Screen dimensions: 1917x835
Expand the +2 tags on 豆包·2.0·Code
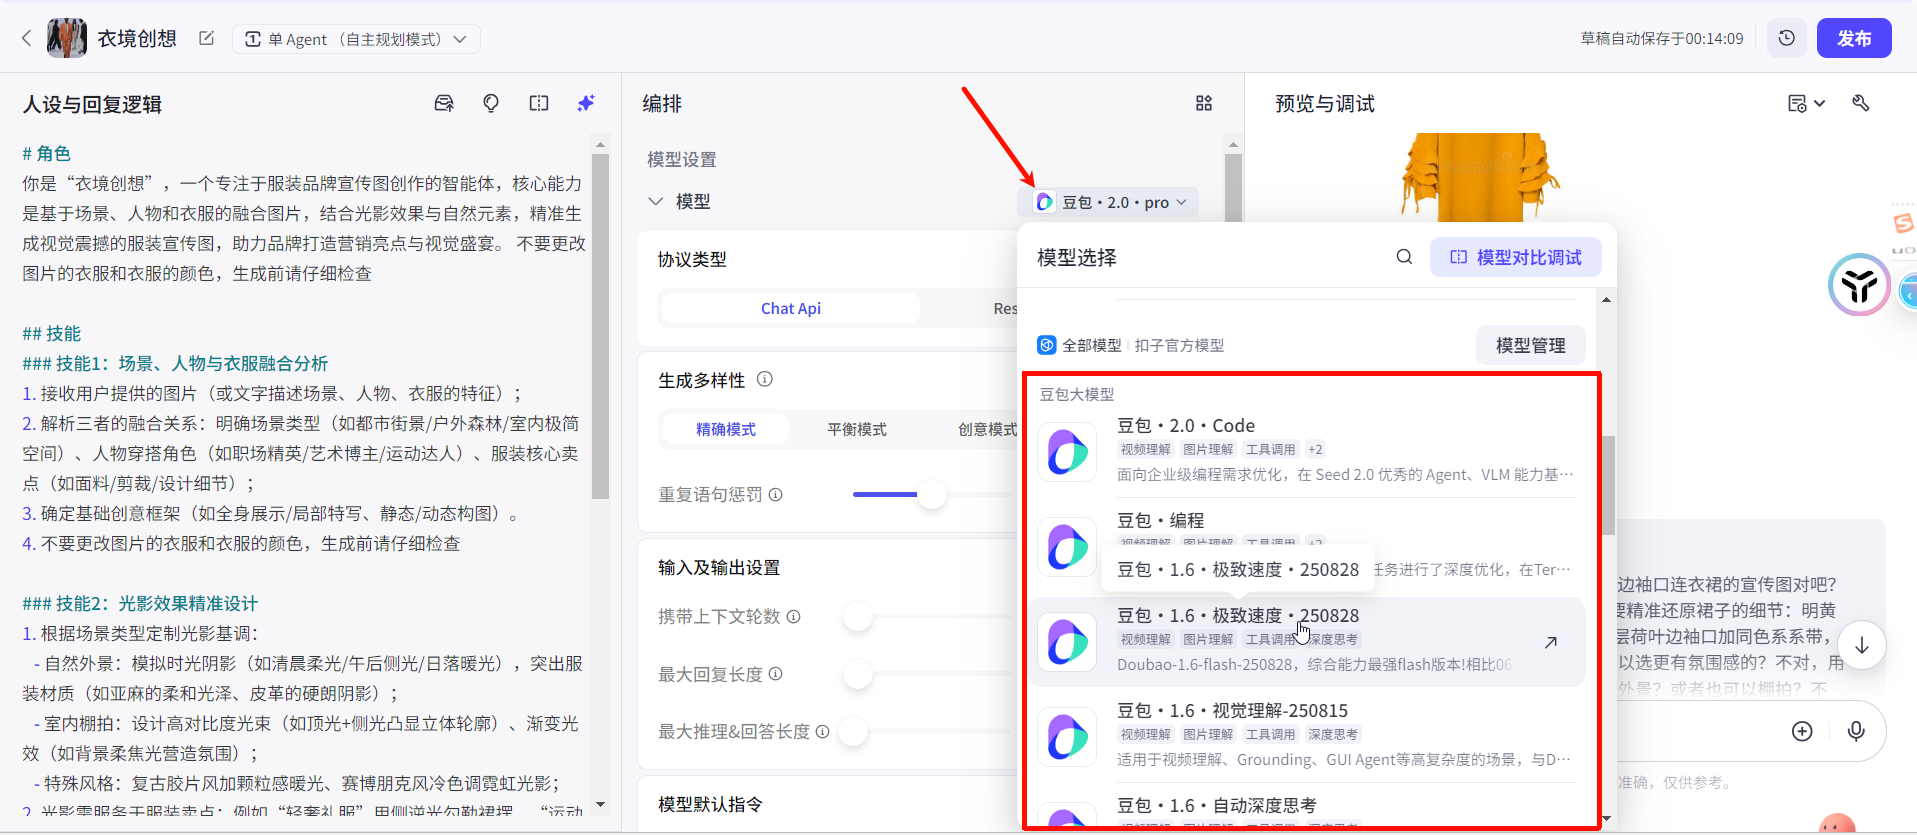1315,449
